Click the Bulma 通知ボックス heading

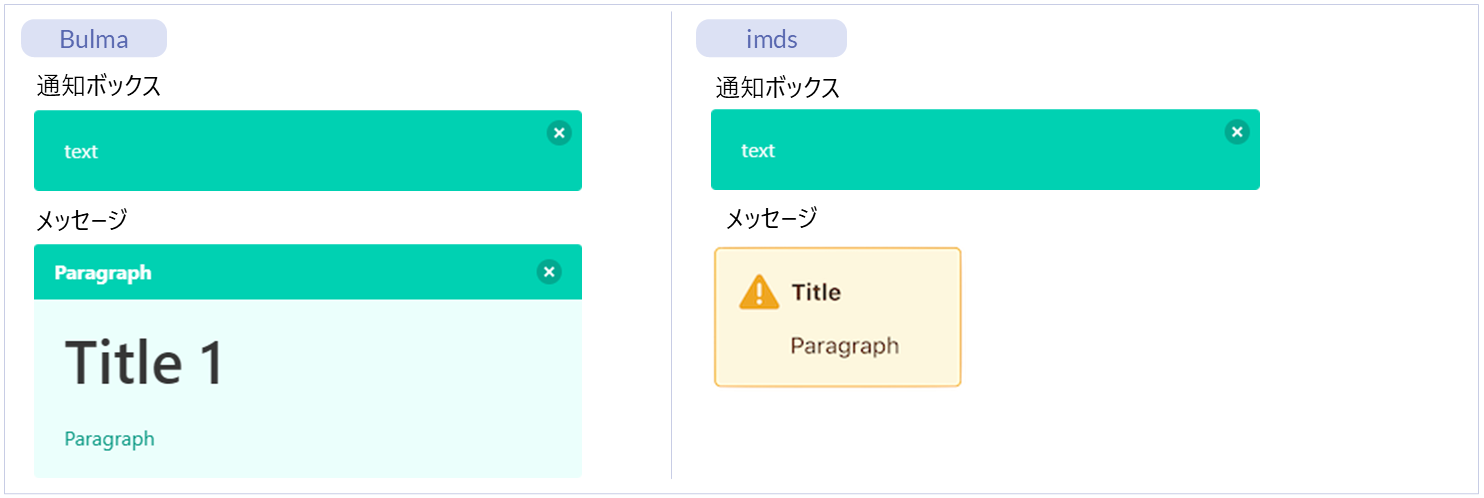pos(99,86)
